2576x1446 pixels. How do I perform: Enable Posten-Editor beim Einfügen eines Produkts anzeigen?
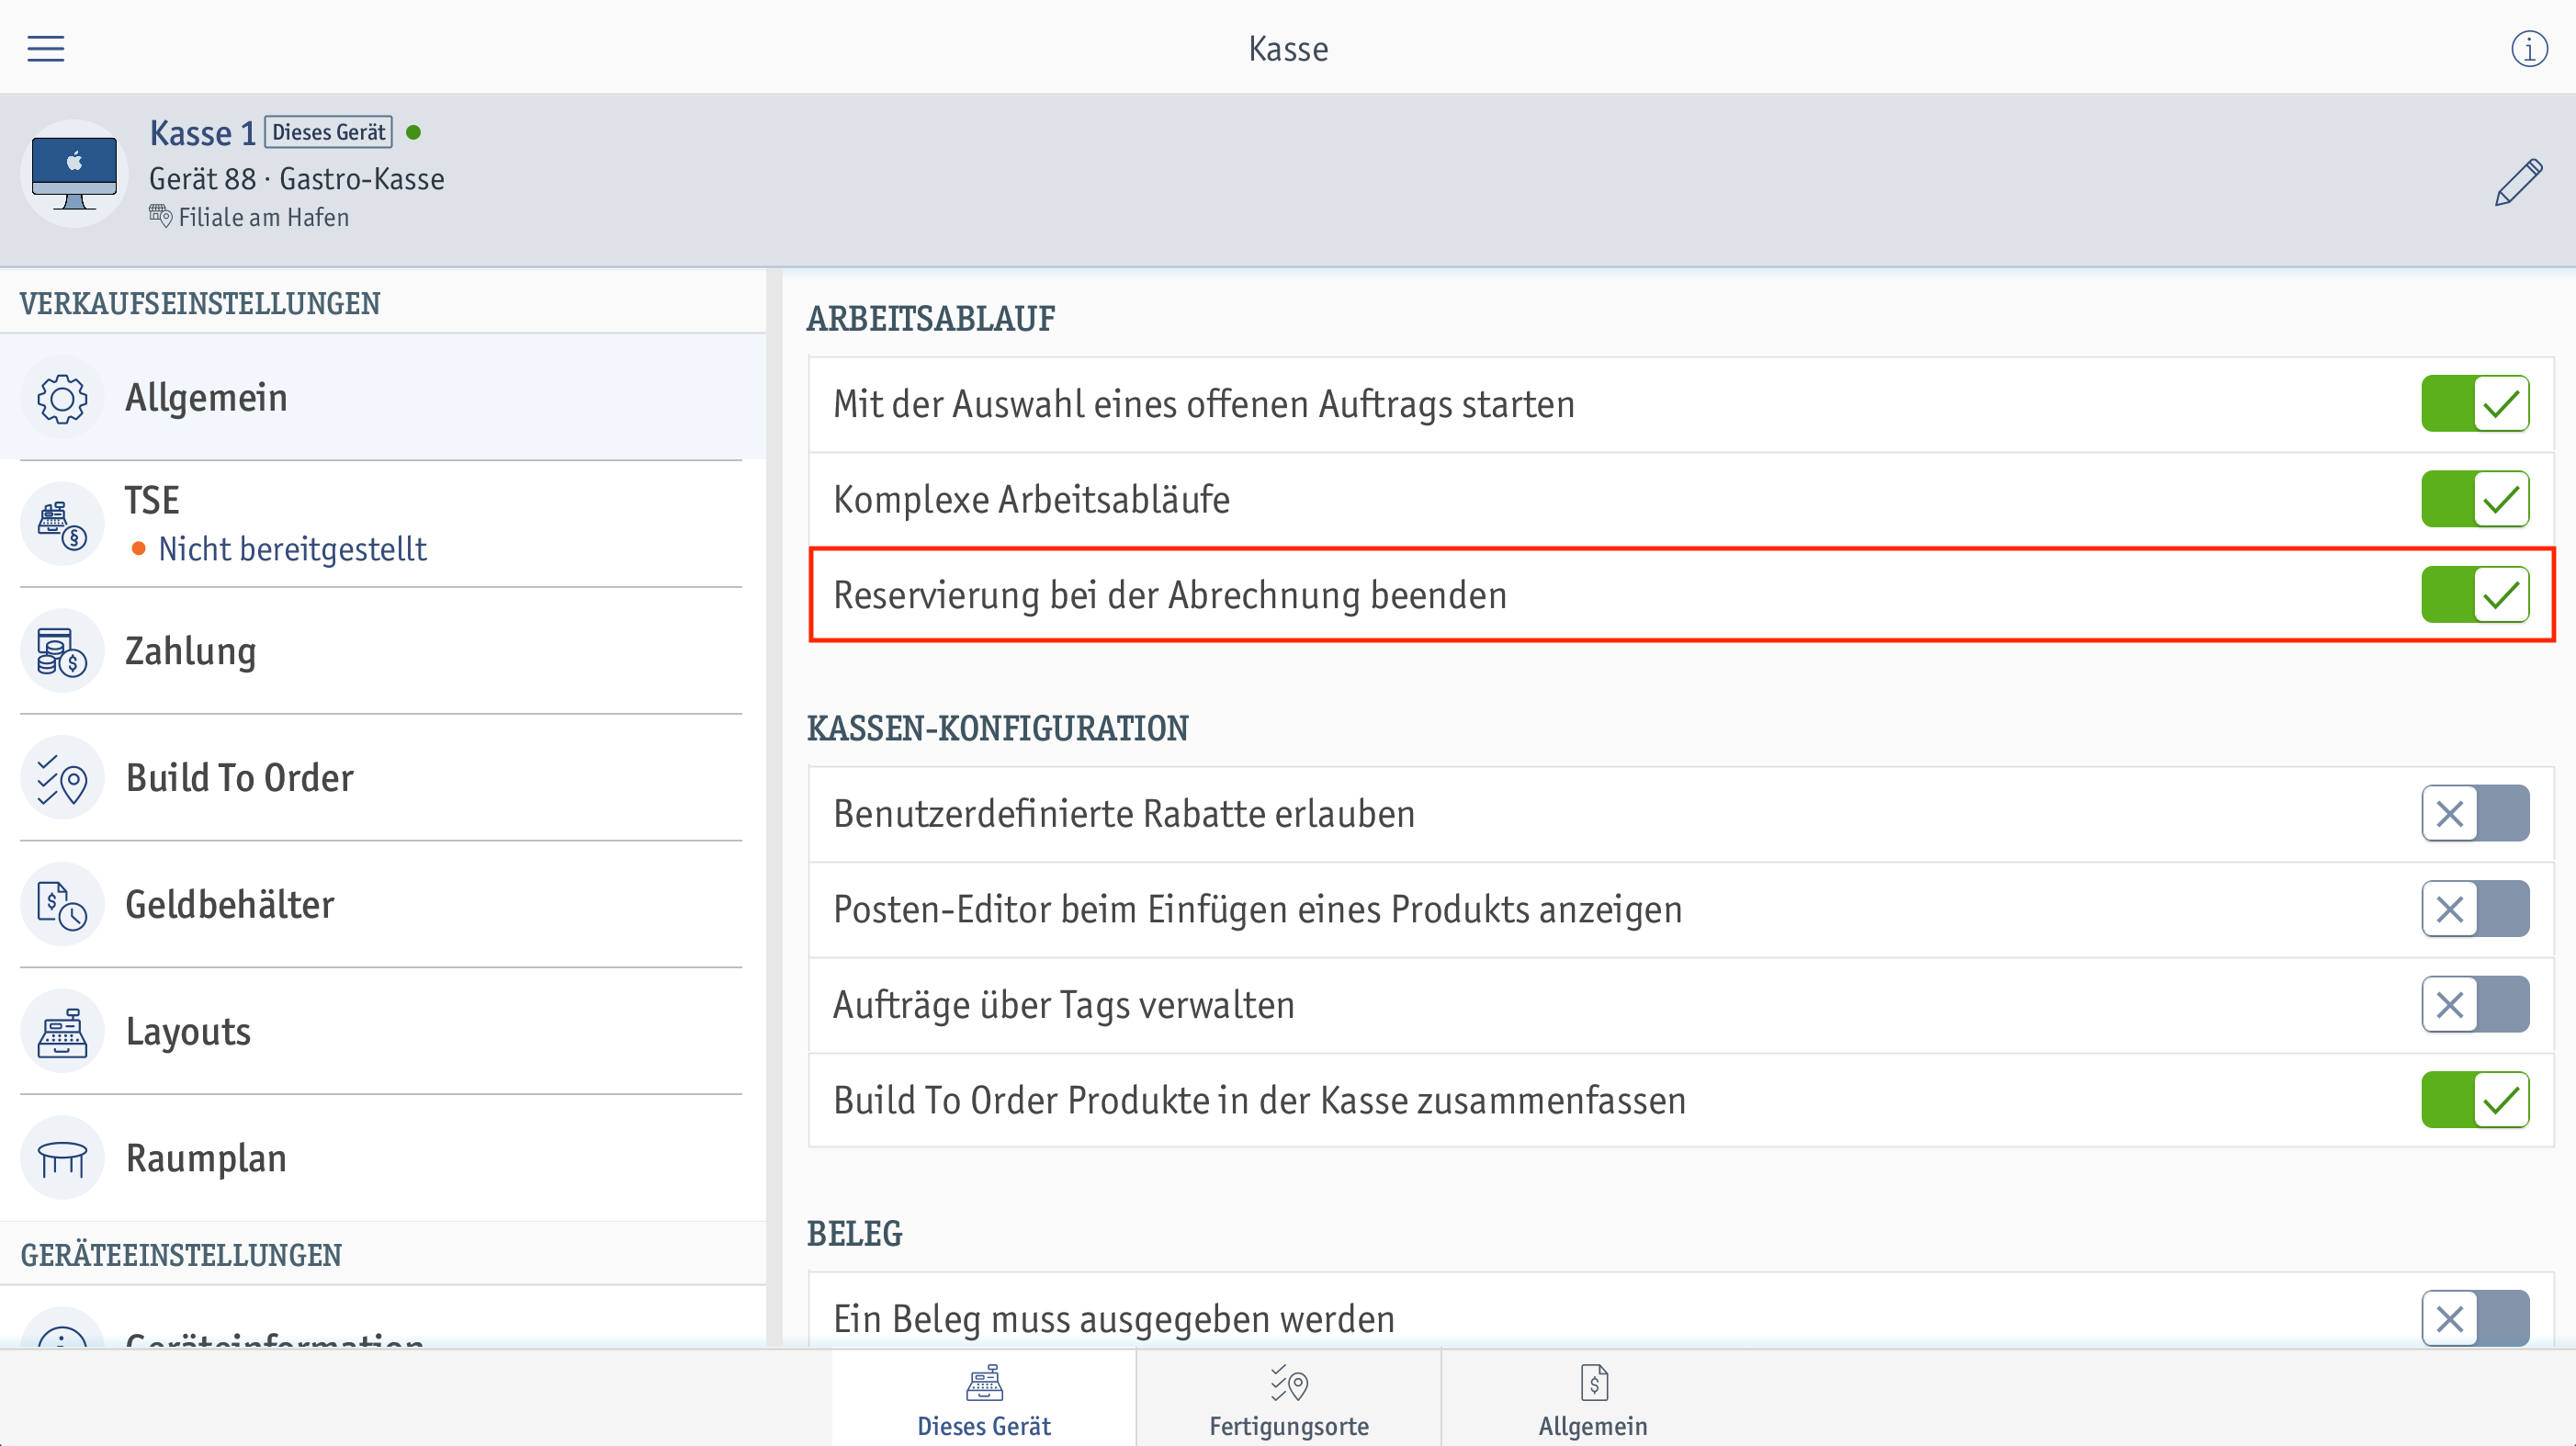click(x=2475, y=910)
